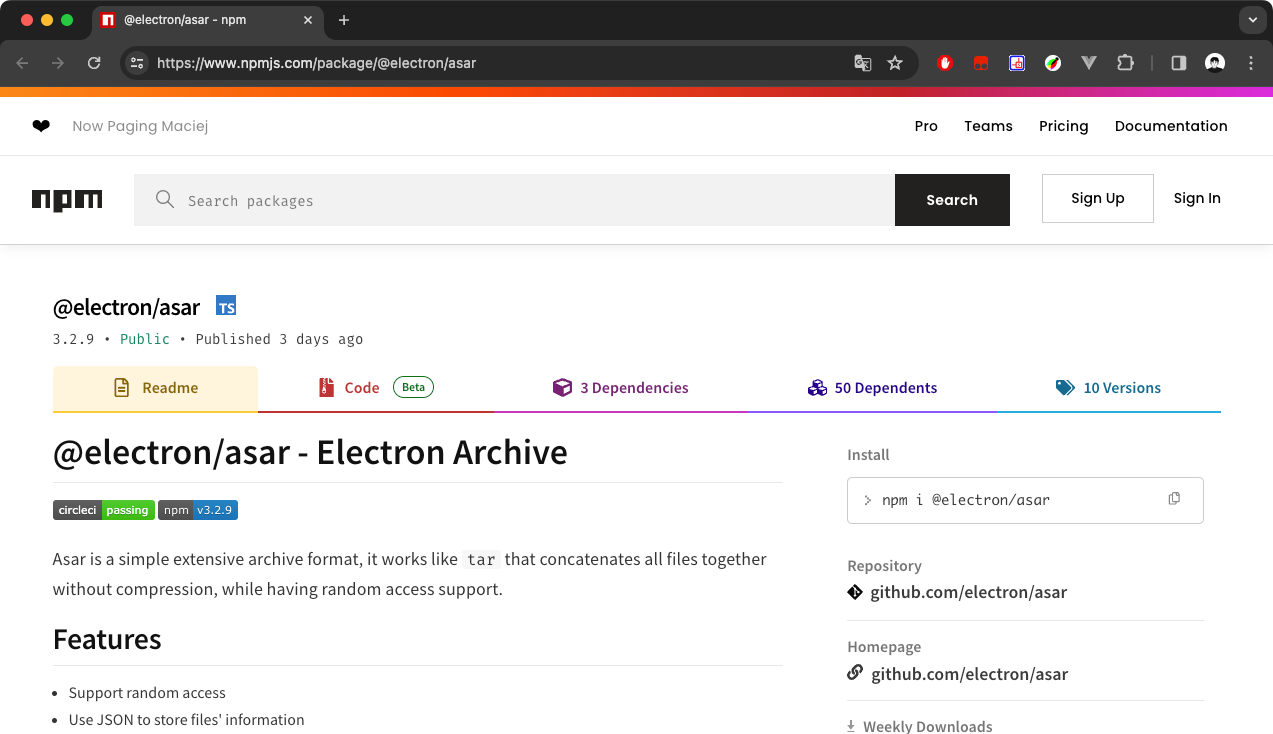Click the git repository diamond icon

[x=855, y=592]
